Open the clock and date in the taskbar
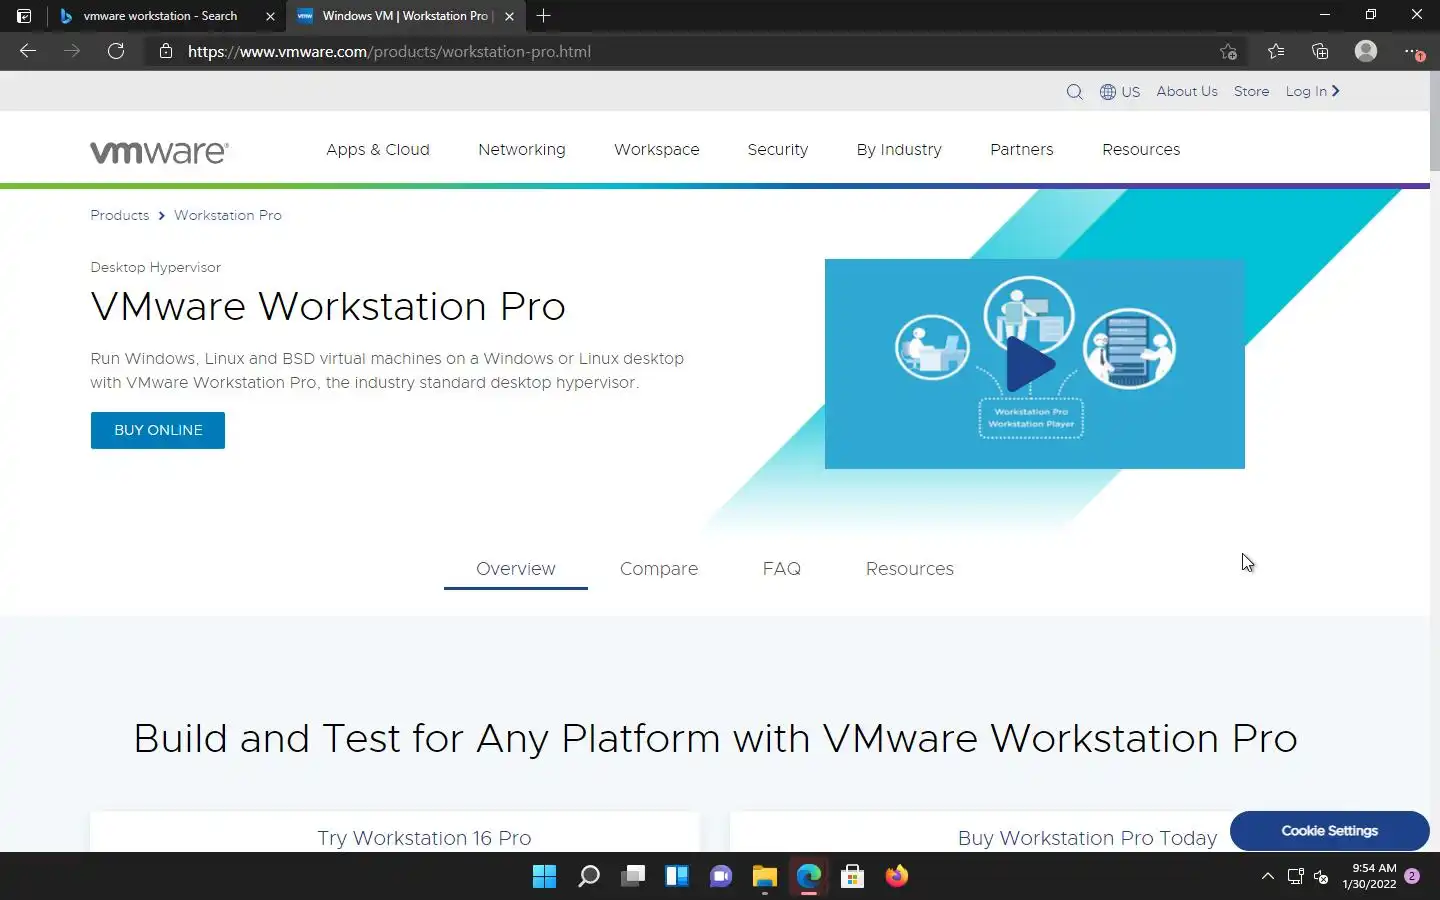The image size is (1440, 900). point(1369,876)
